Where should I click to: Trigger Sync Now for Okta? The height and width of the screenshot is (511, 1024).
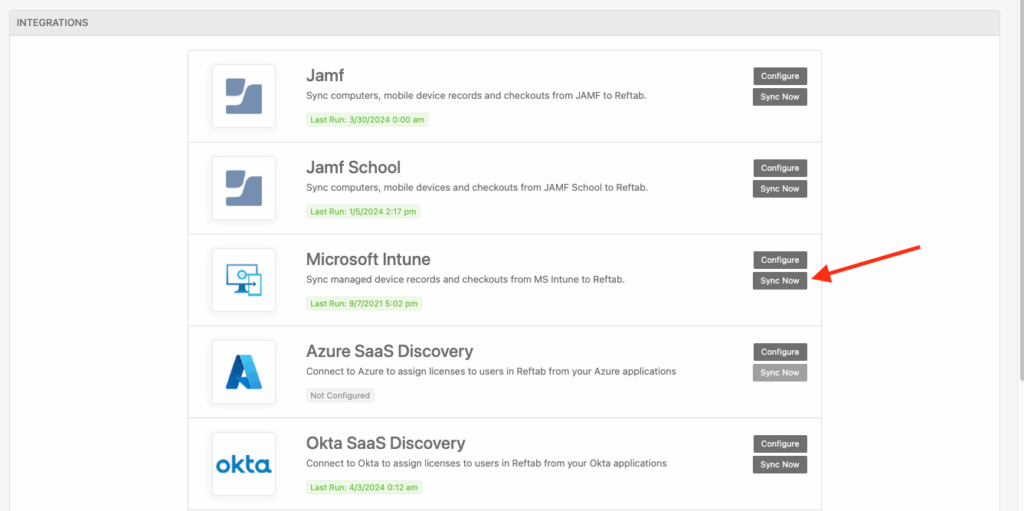coord(779,465)
